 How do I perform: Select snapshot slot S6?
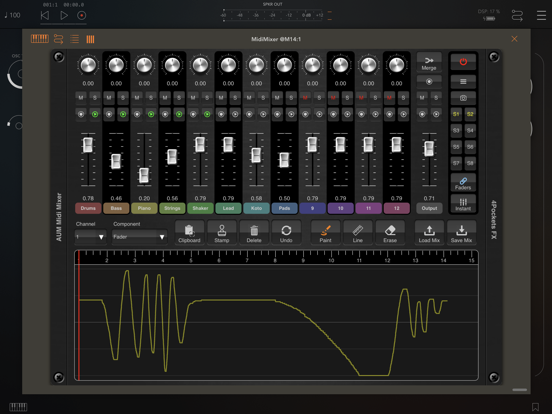point(470,146)
